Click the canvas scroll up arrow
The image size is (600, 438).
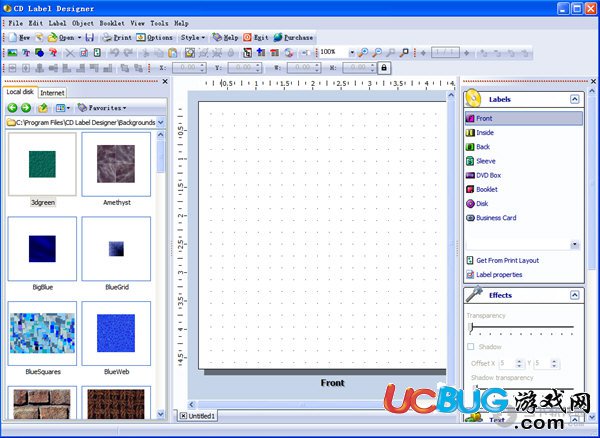pyautogui.click(x=452, y=95)
